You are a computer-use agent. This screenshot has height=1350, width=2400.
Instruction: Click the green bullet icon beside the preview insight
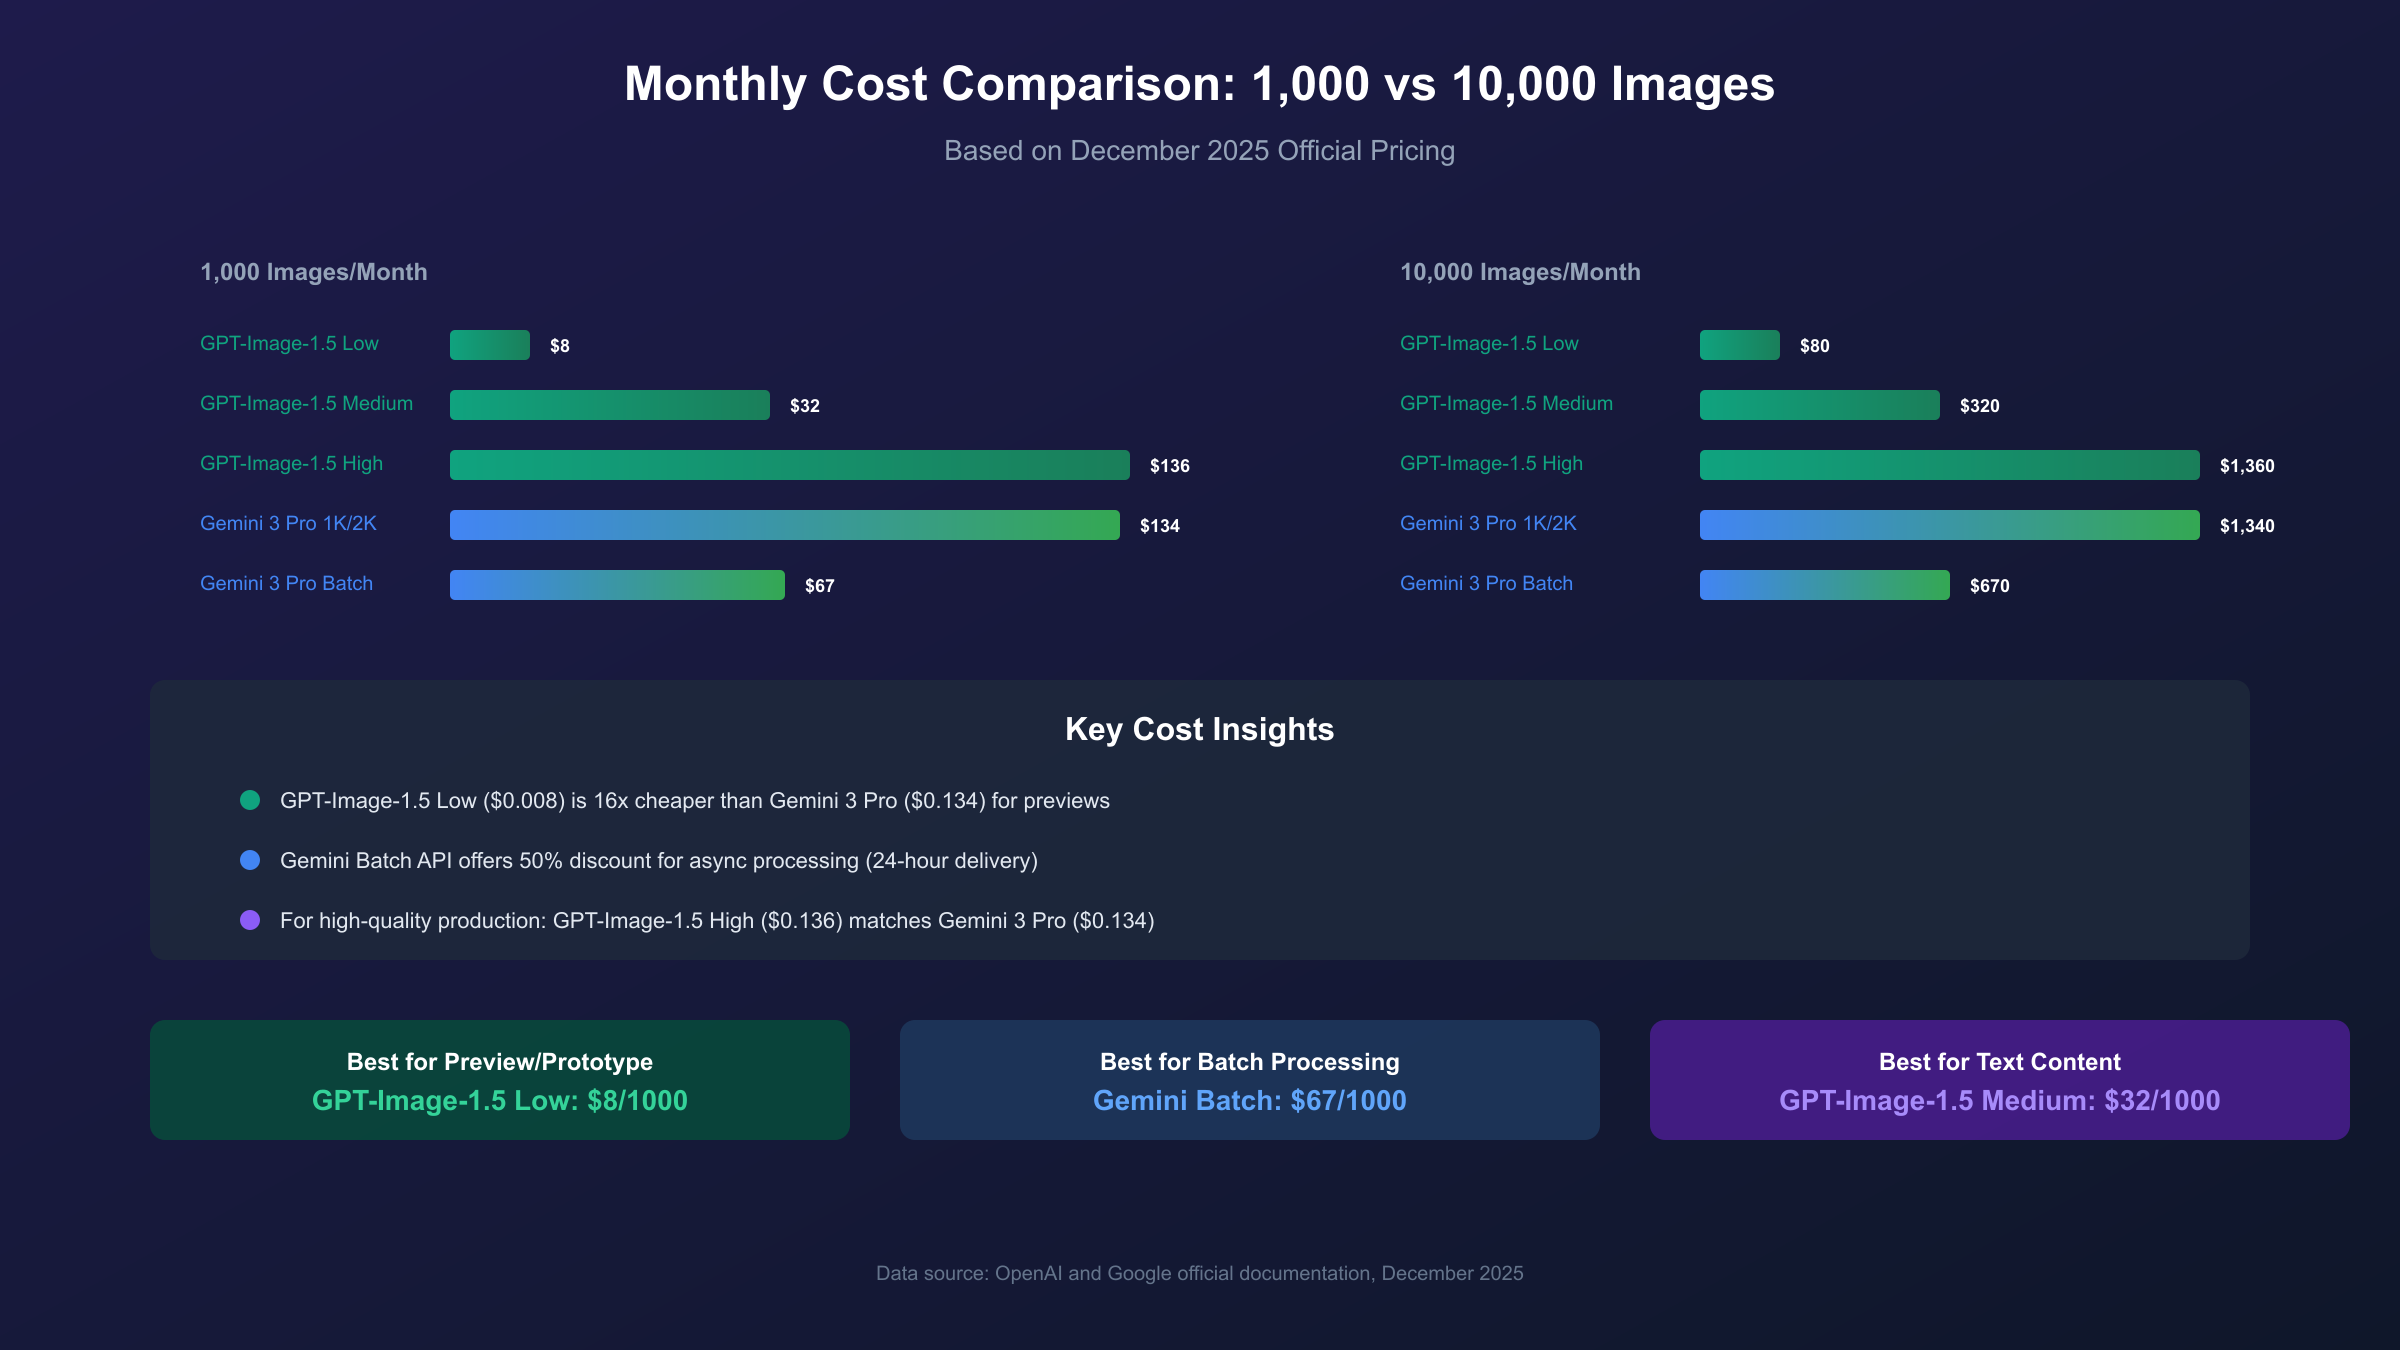pos(250,800)
